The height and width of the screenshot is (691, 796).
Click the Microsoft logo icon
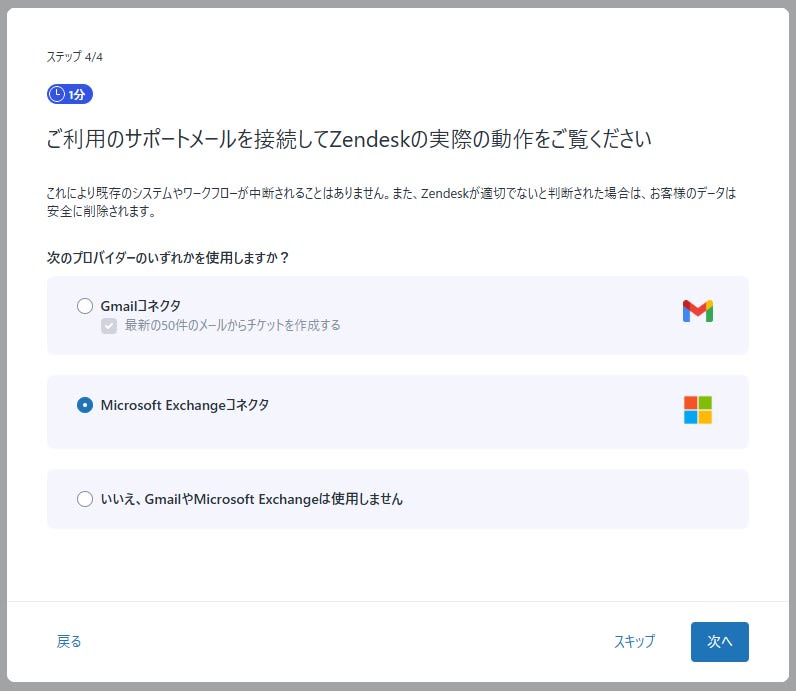pyautogui.click(x=698, y=410)
